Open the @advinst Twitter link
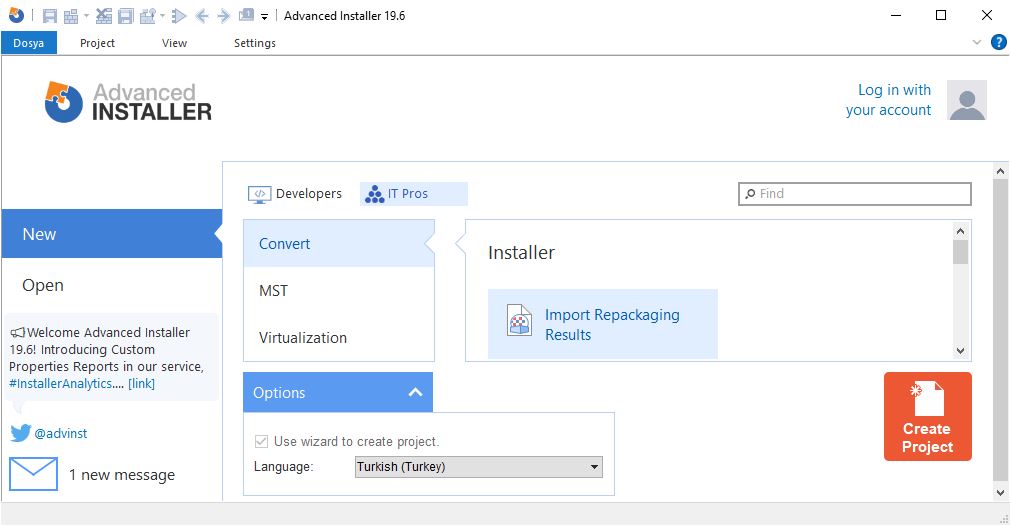The width and height of the screenshot is (1011, 526). pos(61,433)
